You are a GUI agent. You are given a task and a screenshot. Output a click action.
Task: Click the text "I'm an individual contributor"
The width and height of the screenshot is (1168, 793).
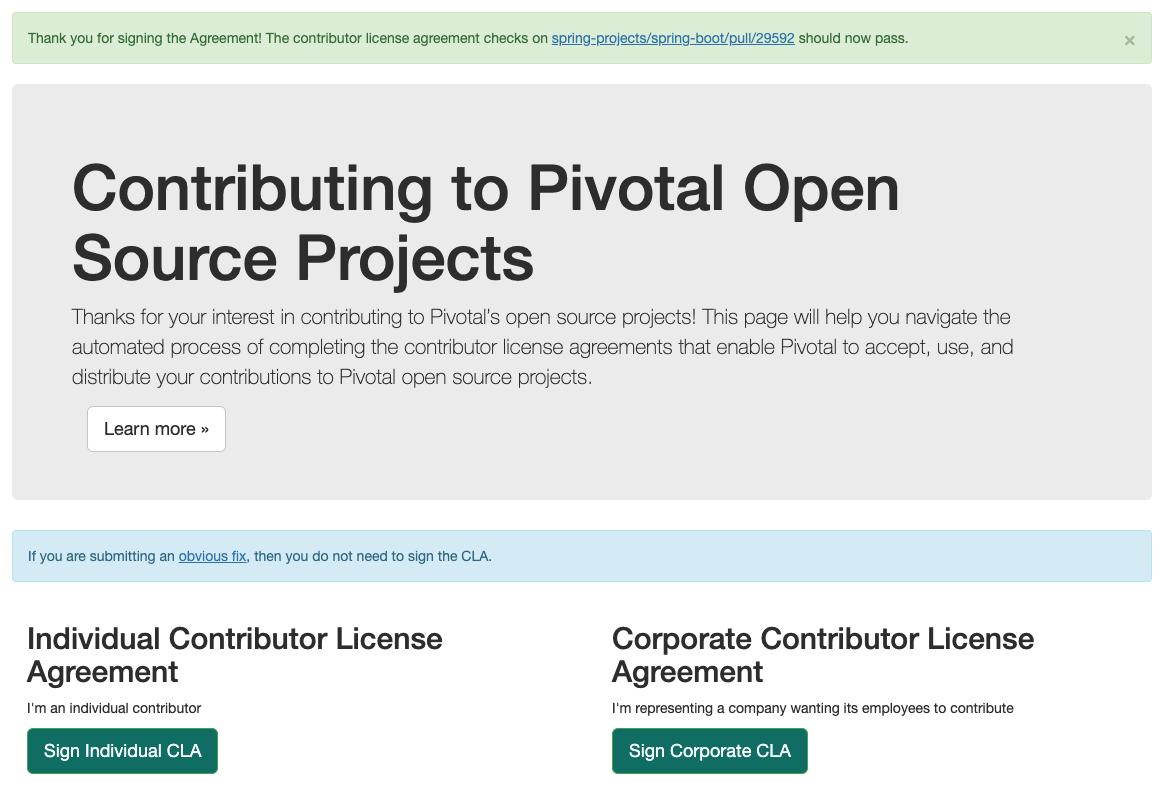click(x=114, y=708)
